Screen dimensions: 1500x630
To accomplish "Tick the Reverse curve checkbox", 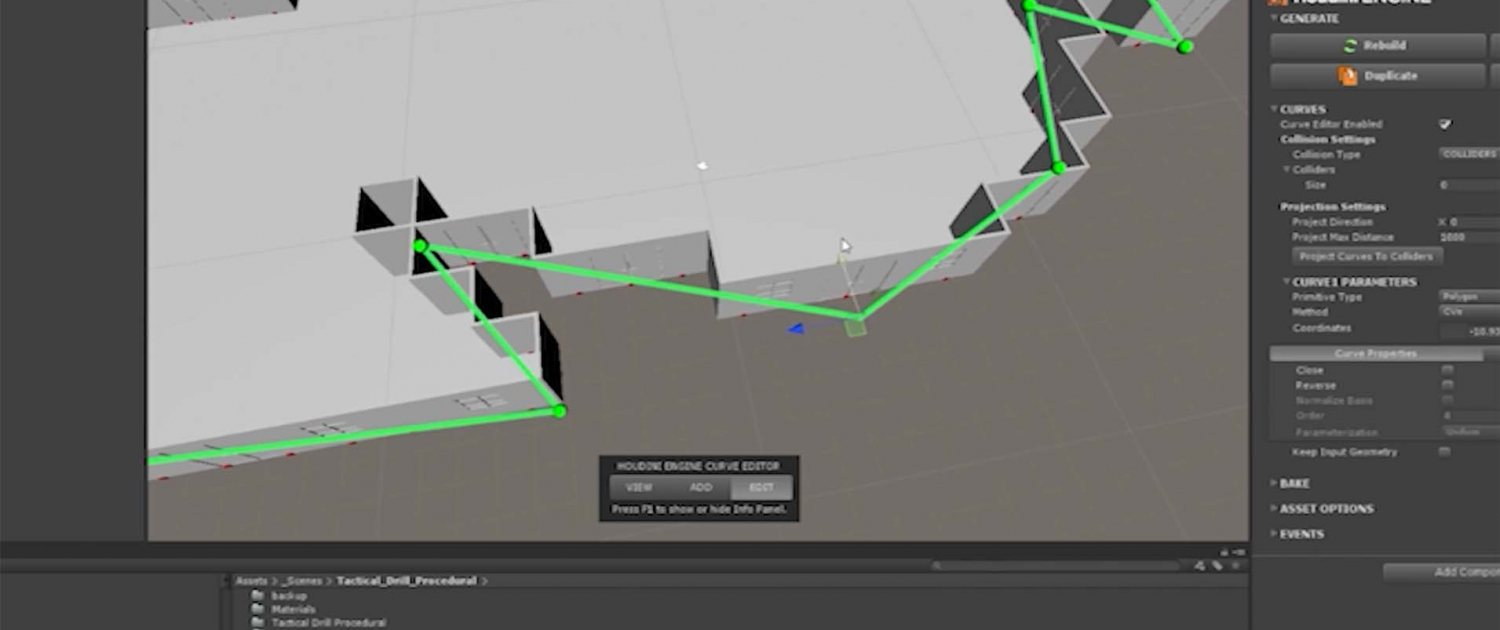I will click(x=1446, y=385).
